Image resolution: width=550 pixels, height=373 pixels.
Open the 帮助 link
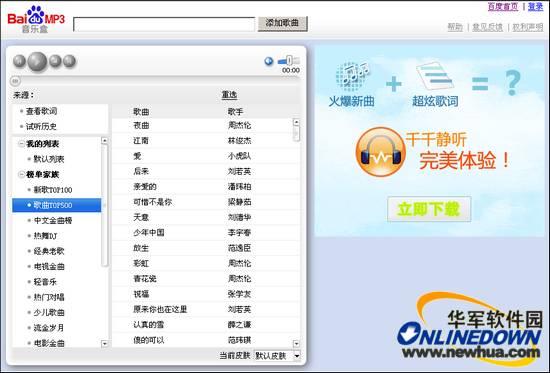(x=455, y=27)
